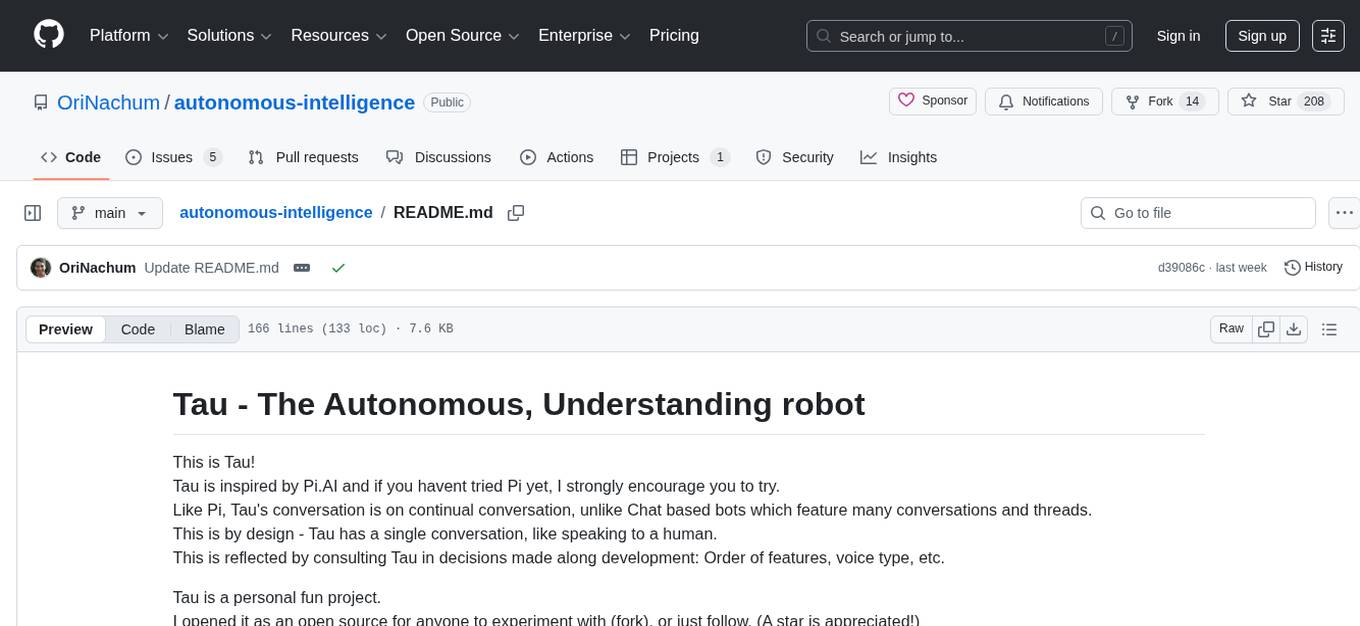
Task: Click the green commit status check mark
Action: [x=339, y=268]
